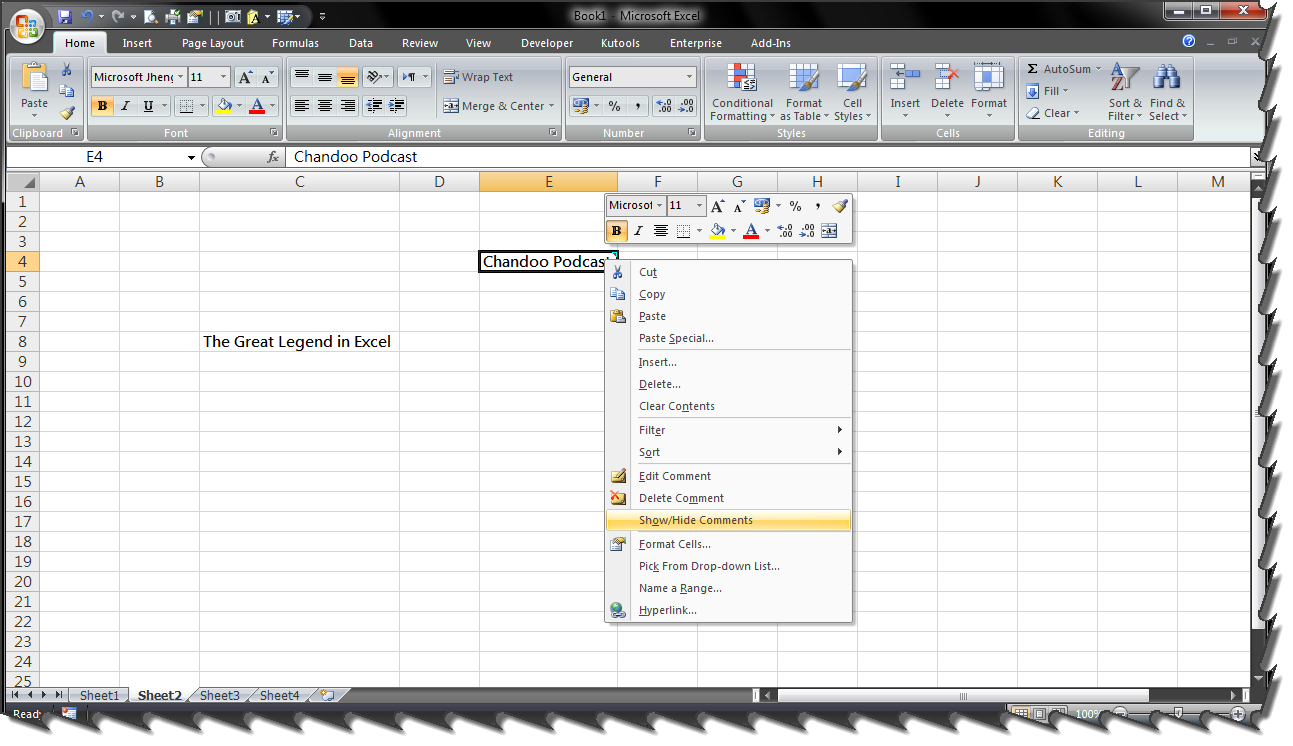Open the General number format dropdown
This screenshot has width=1293, height=746.
[632, 76]
